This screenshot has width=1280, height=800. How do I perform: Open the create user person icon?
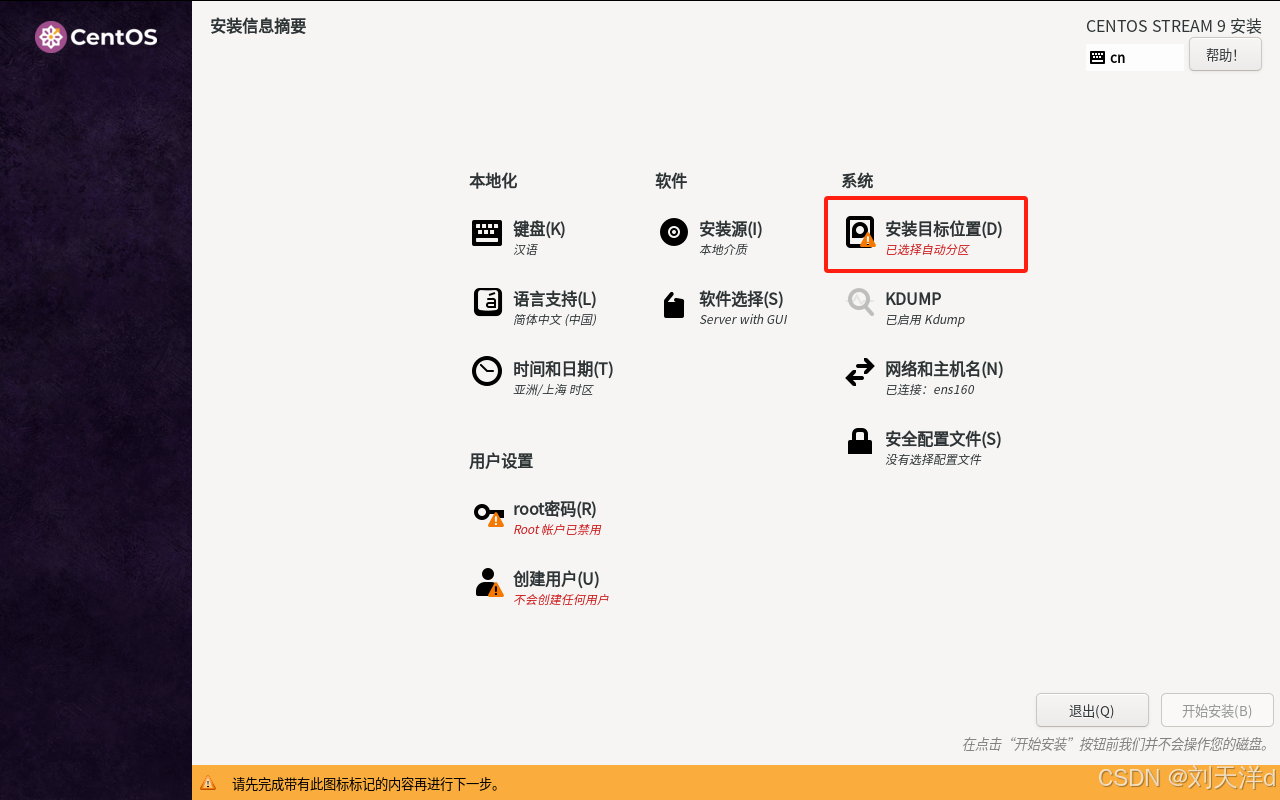click(x=489, y=582)
